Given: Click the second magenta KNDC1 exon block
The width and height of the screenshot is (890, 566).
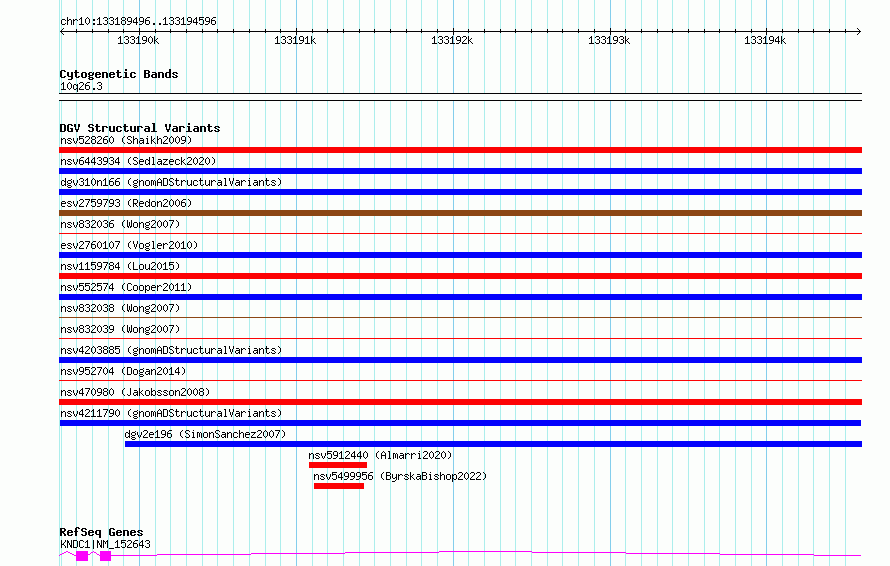Looking at the screenshot, I should click(105, 556).
